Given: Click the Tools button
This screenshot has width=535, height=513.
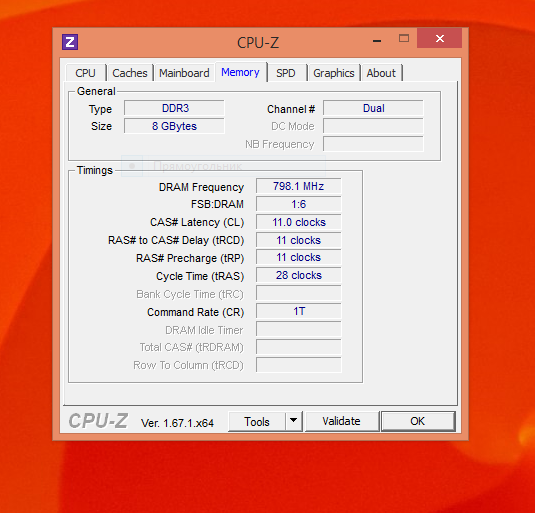Looking at the screenshot, I should click(x=257, y=422).
